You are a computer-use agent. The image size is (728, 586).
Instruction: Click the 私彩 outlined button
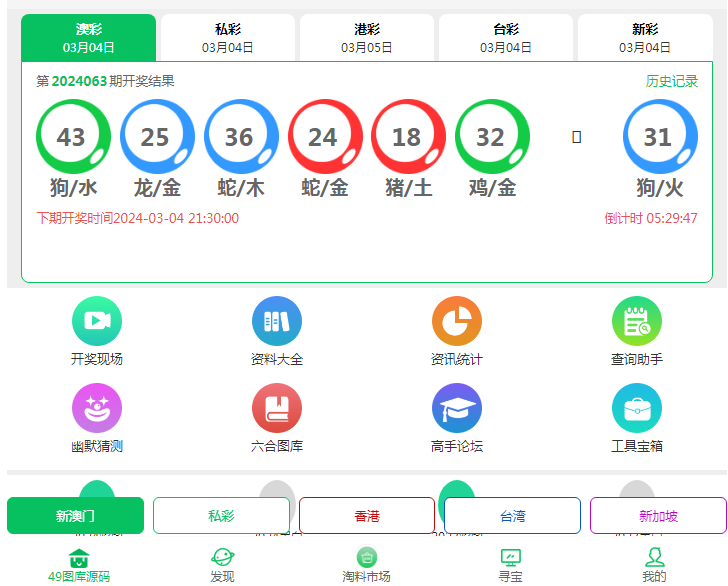tap(221, 515)
